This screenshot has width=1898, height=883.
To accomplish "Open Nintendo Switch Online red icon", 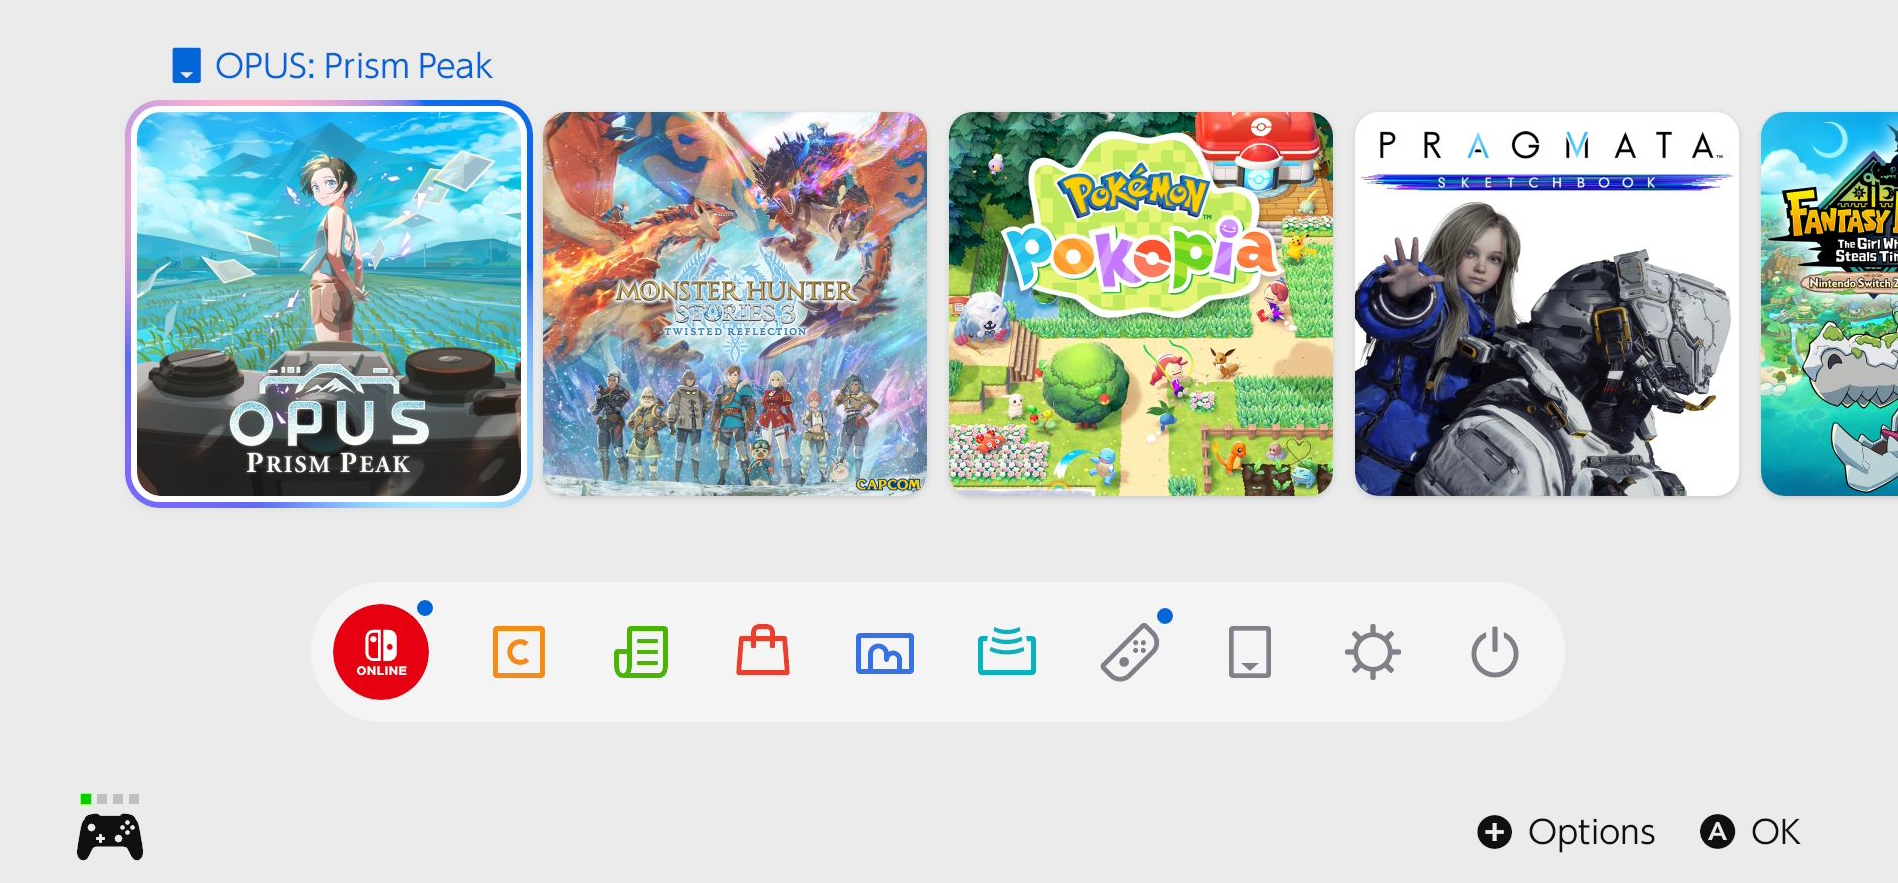I will pyautogui.click(x=381, y=652).
